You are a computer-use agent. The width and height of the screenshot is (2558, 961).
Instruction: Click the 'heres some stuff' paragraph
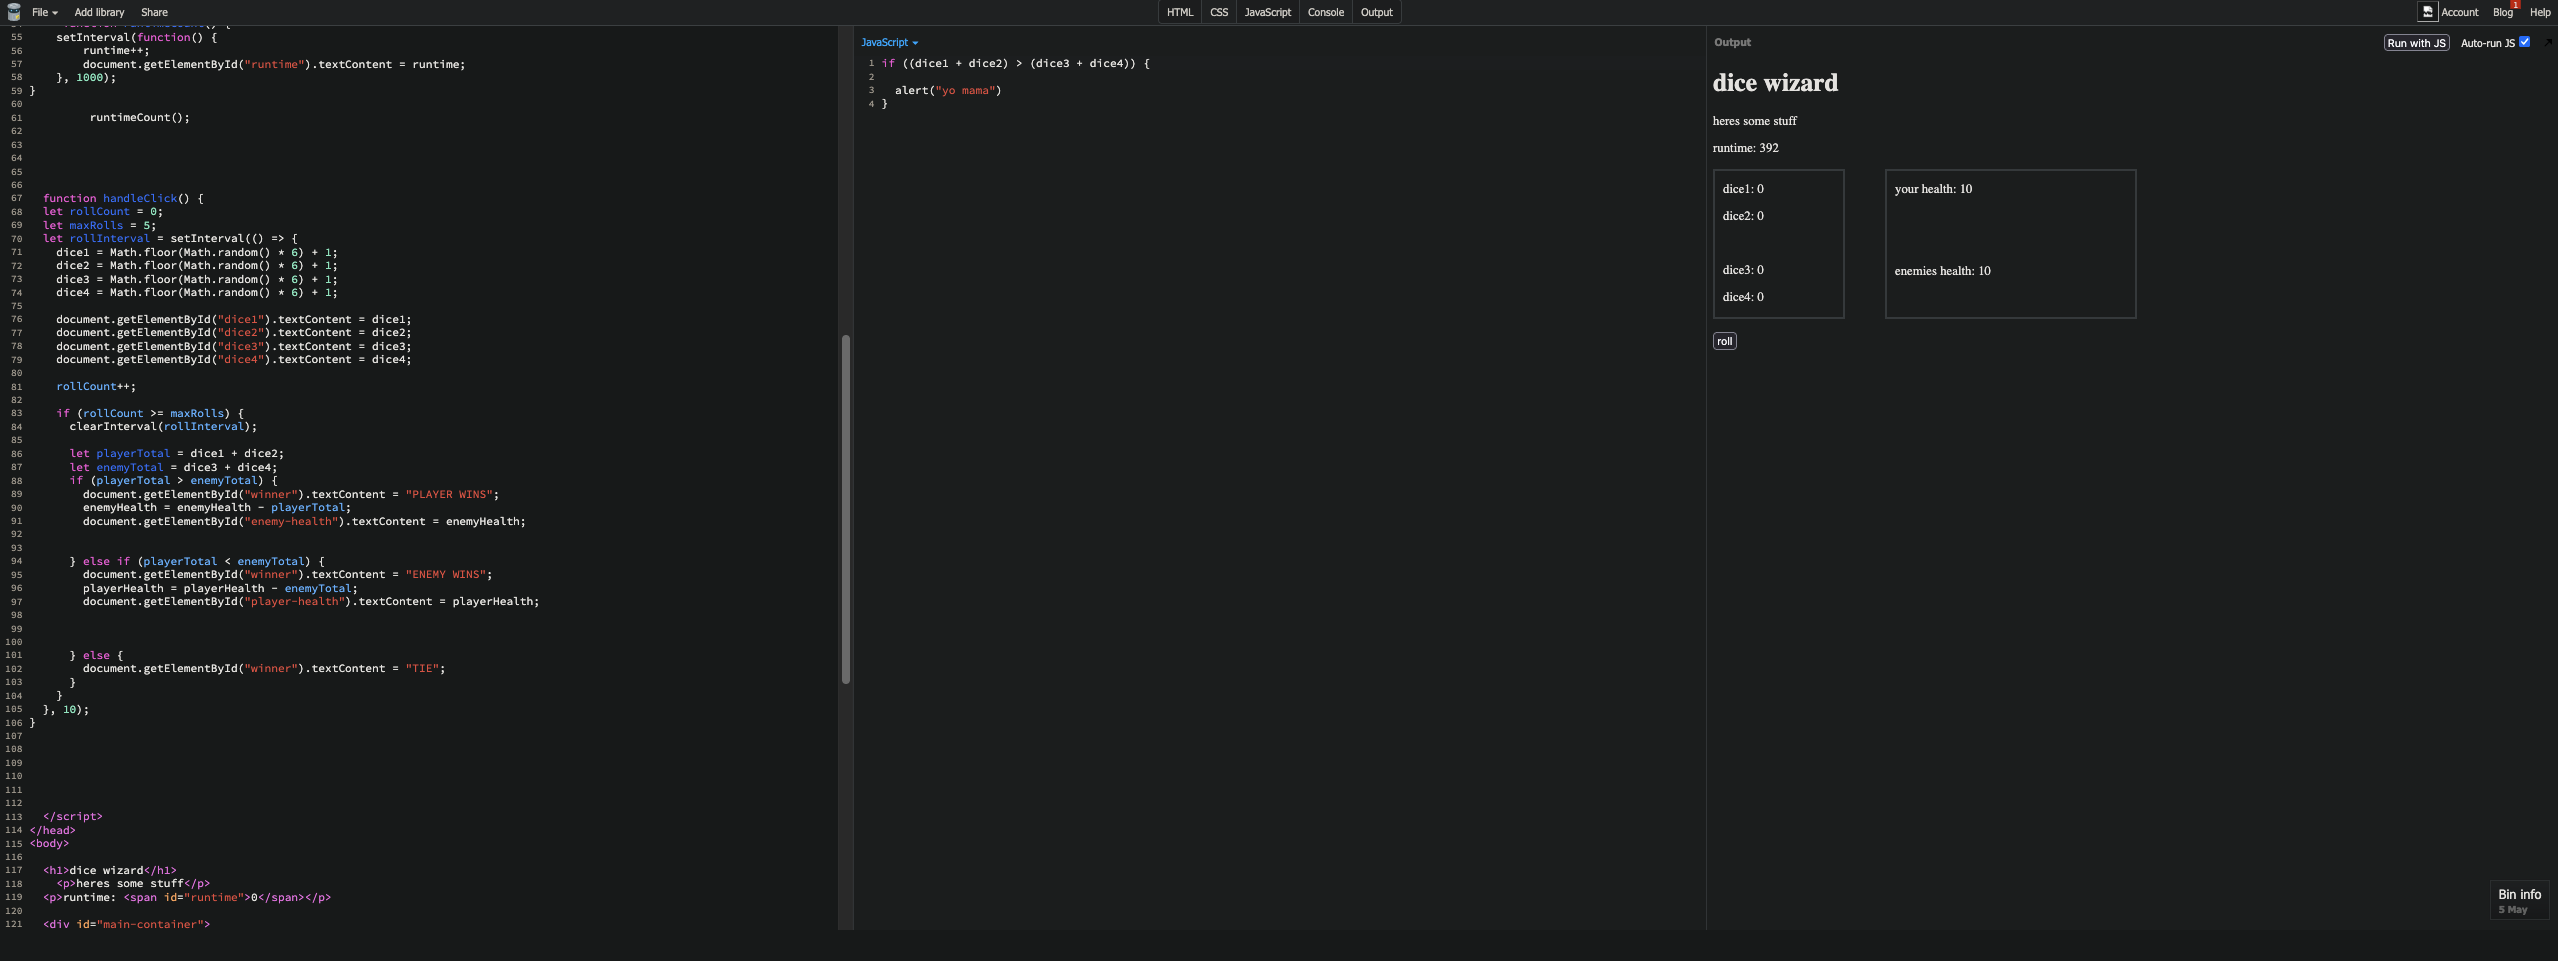pyautogui.click(x=1754, y=121)
